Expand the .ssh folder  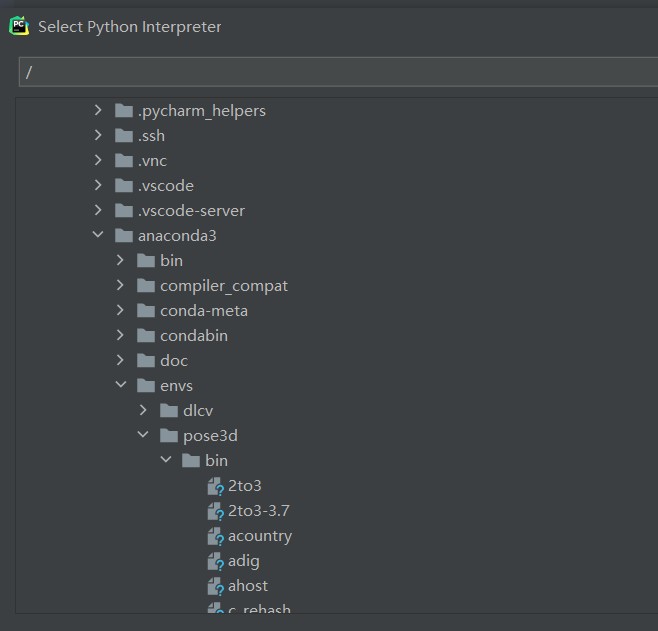pyautogui.click(x=98, y=135)
